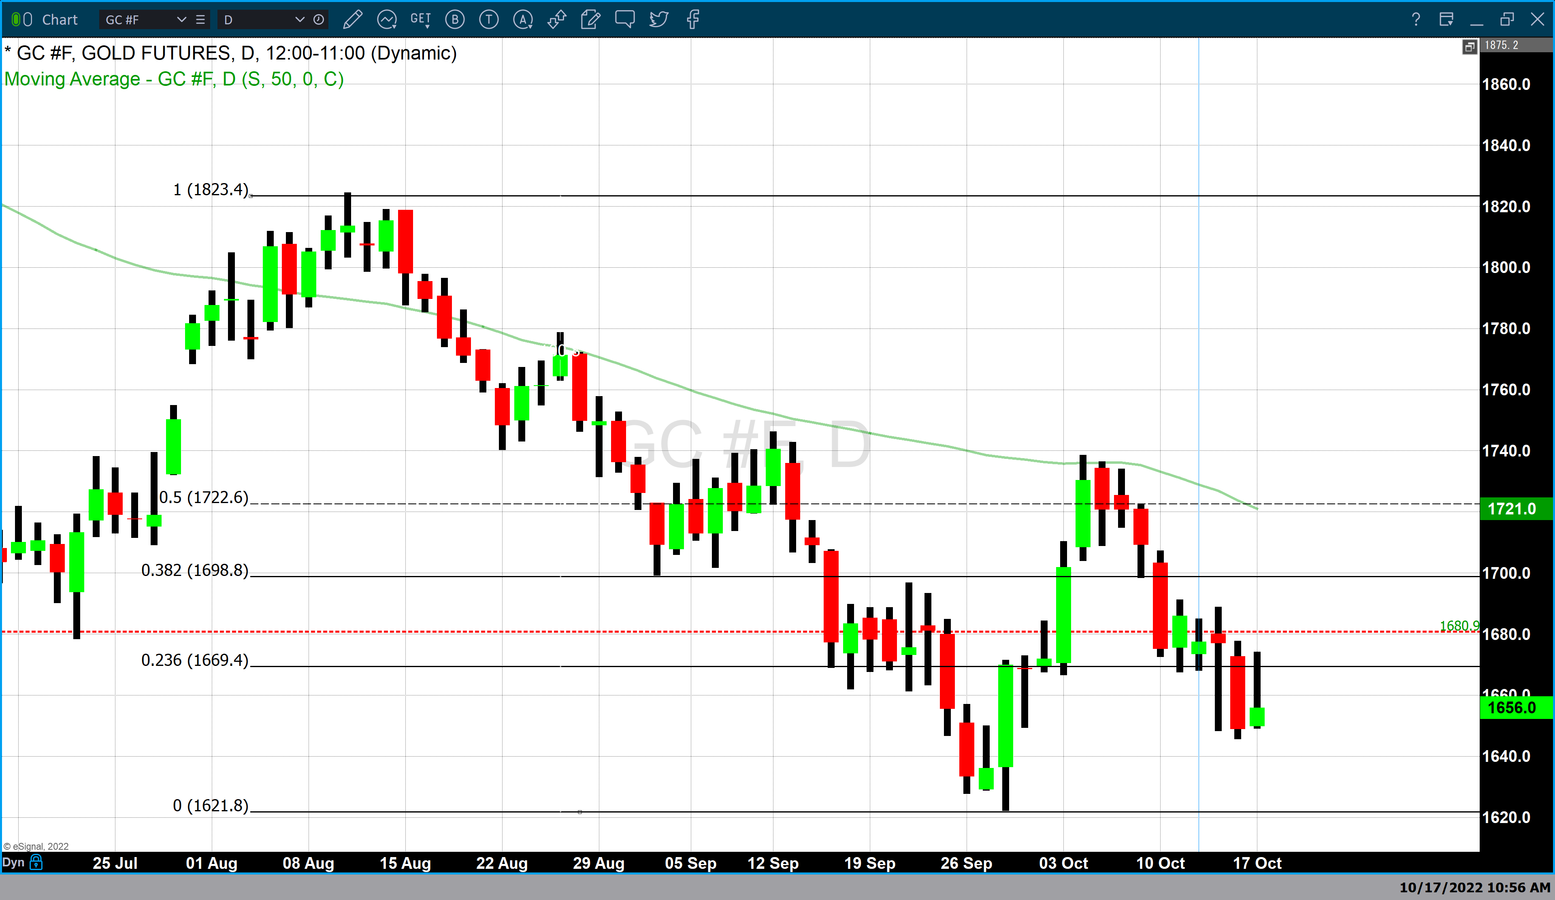Click the circled T toolbar icon
1555x900 pixels.
[x=489, y=19]
